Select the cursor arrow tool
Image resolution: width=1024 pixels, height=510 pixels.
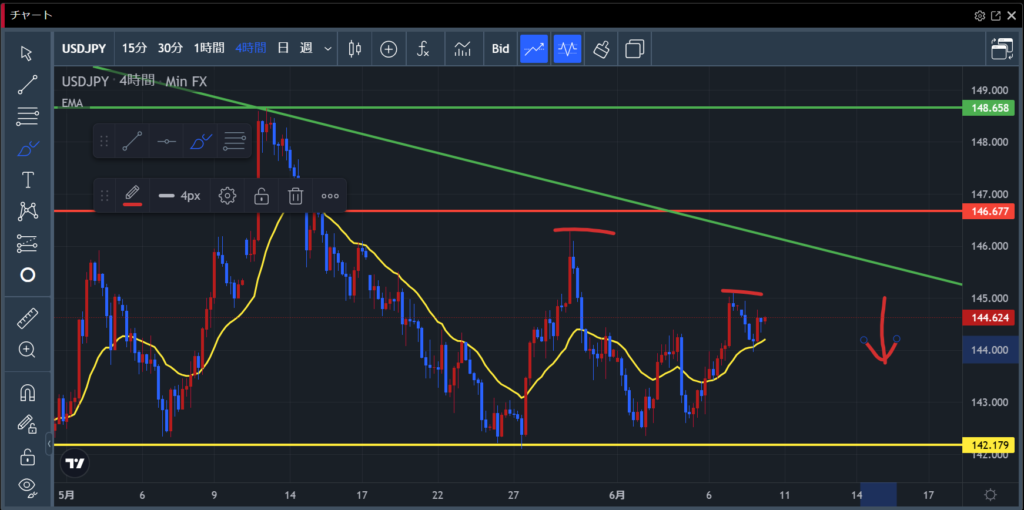point(27,53)
